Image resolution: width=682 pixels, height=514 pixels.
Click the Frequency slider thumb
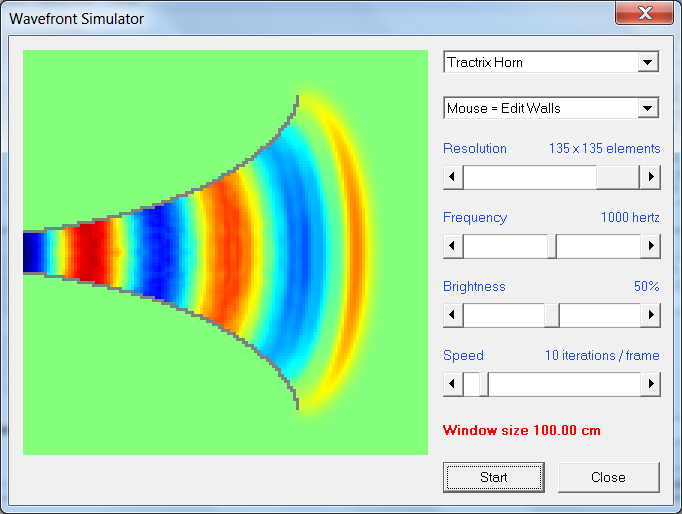coord(552,246)
